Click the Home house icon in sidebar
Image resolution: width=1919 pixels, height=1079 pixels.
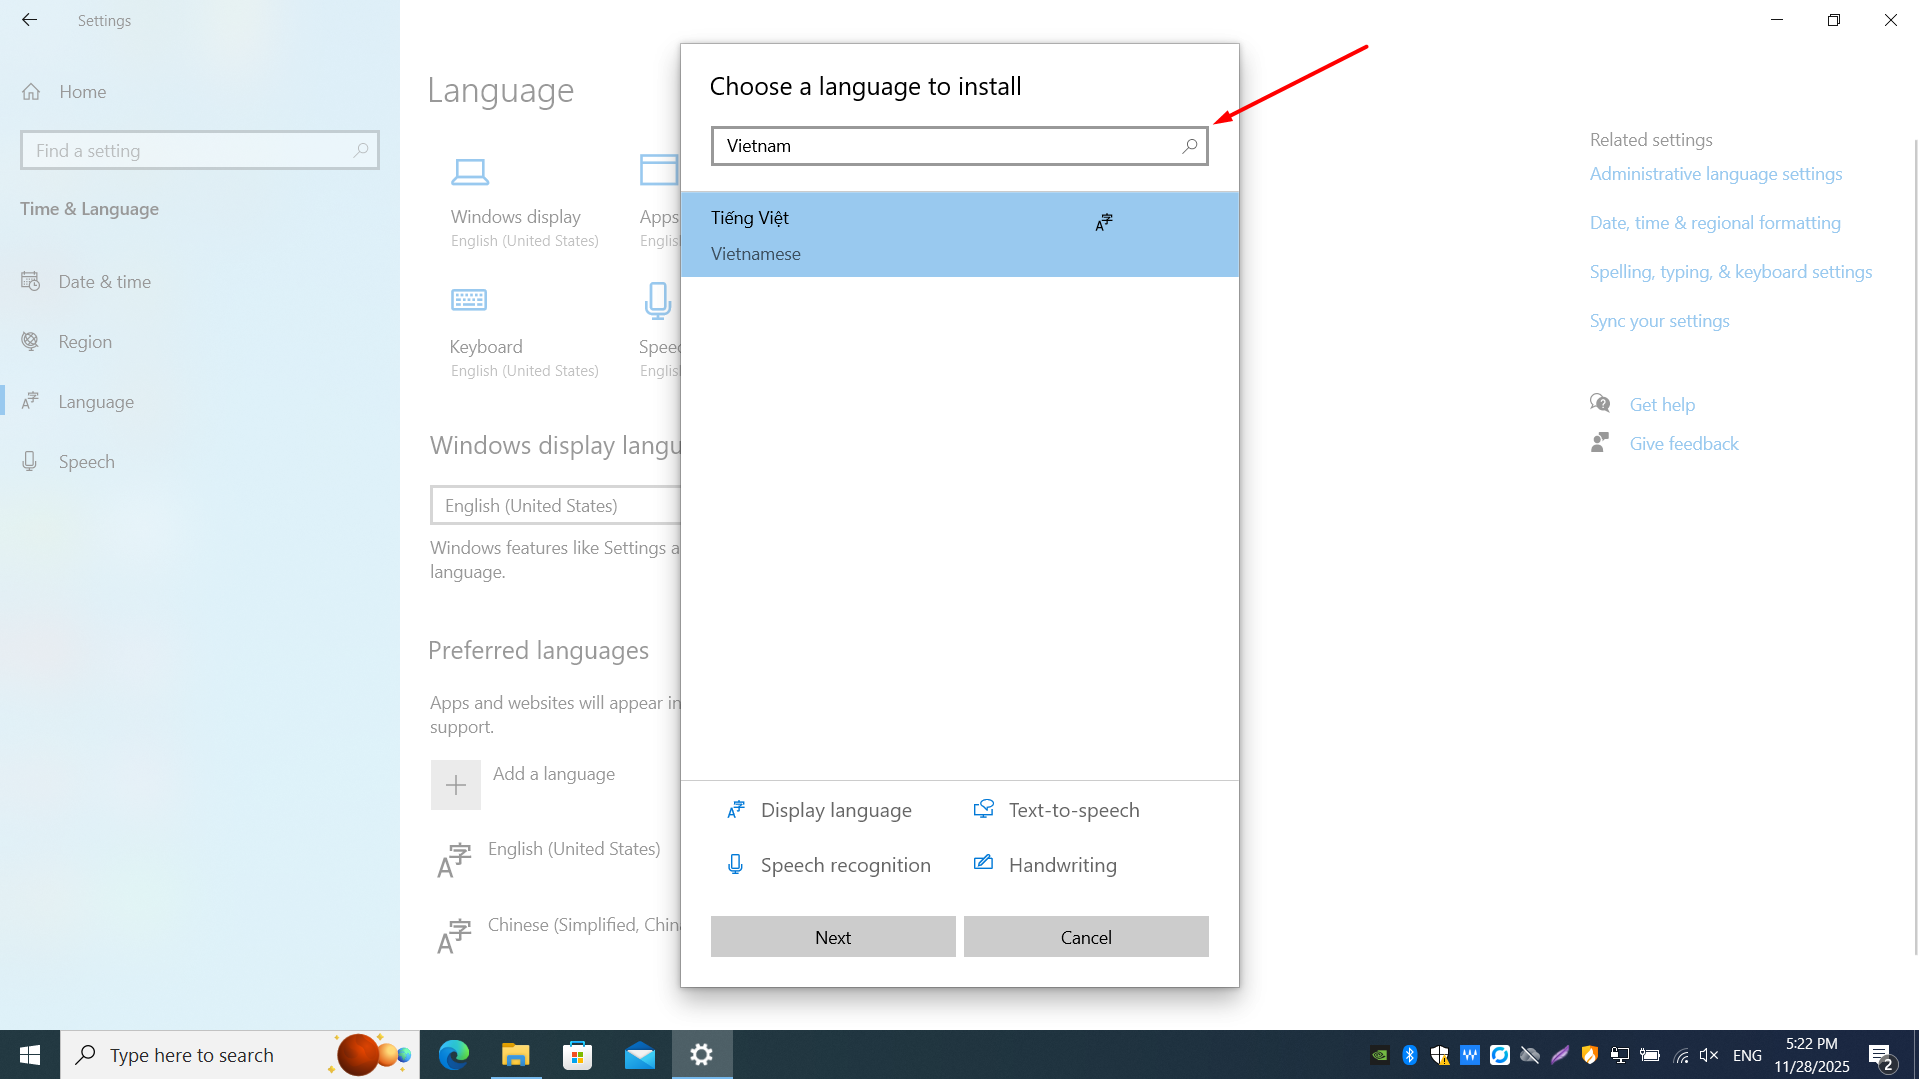coord(31,92)
